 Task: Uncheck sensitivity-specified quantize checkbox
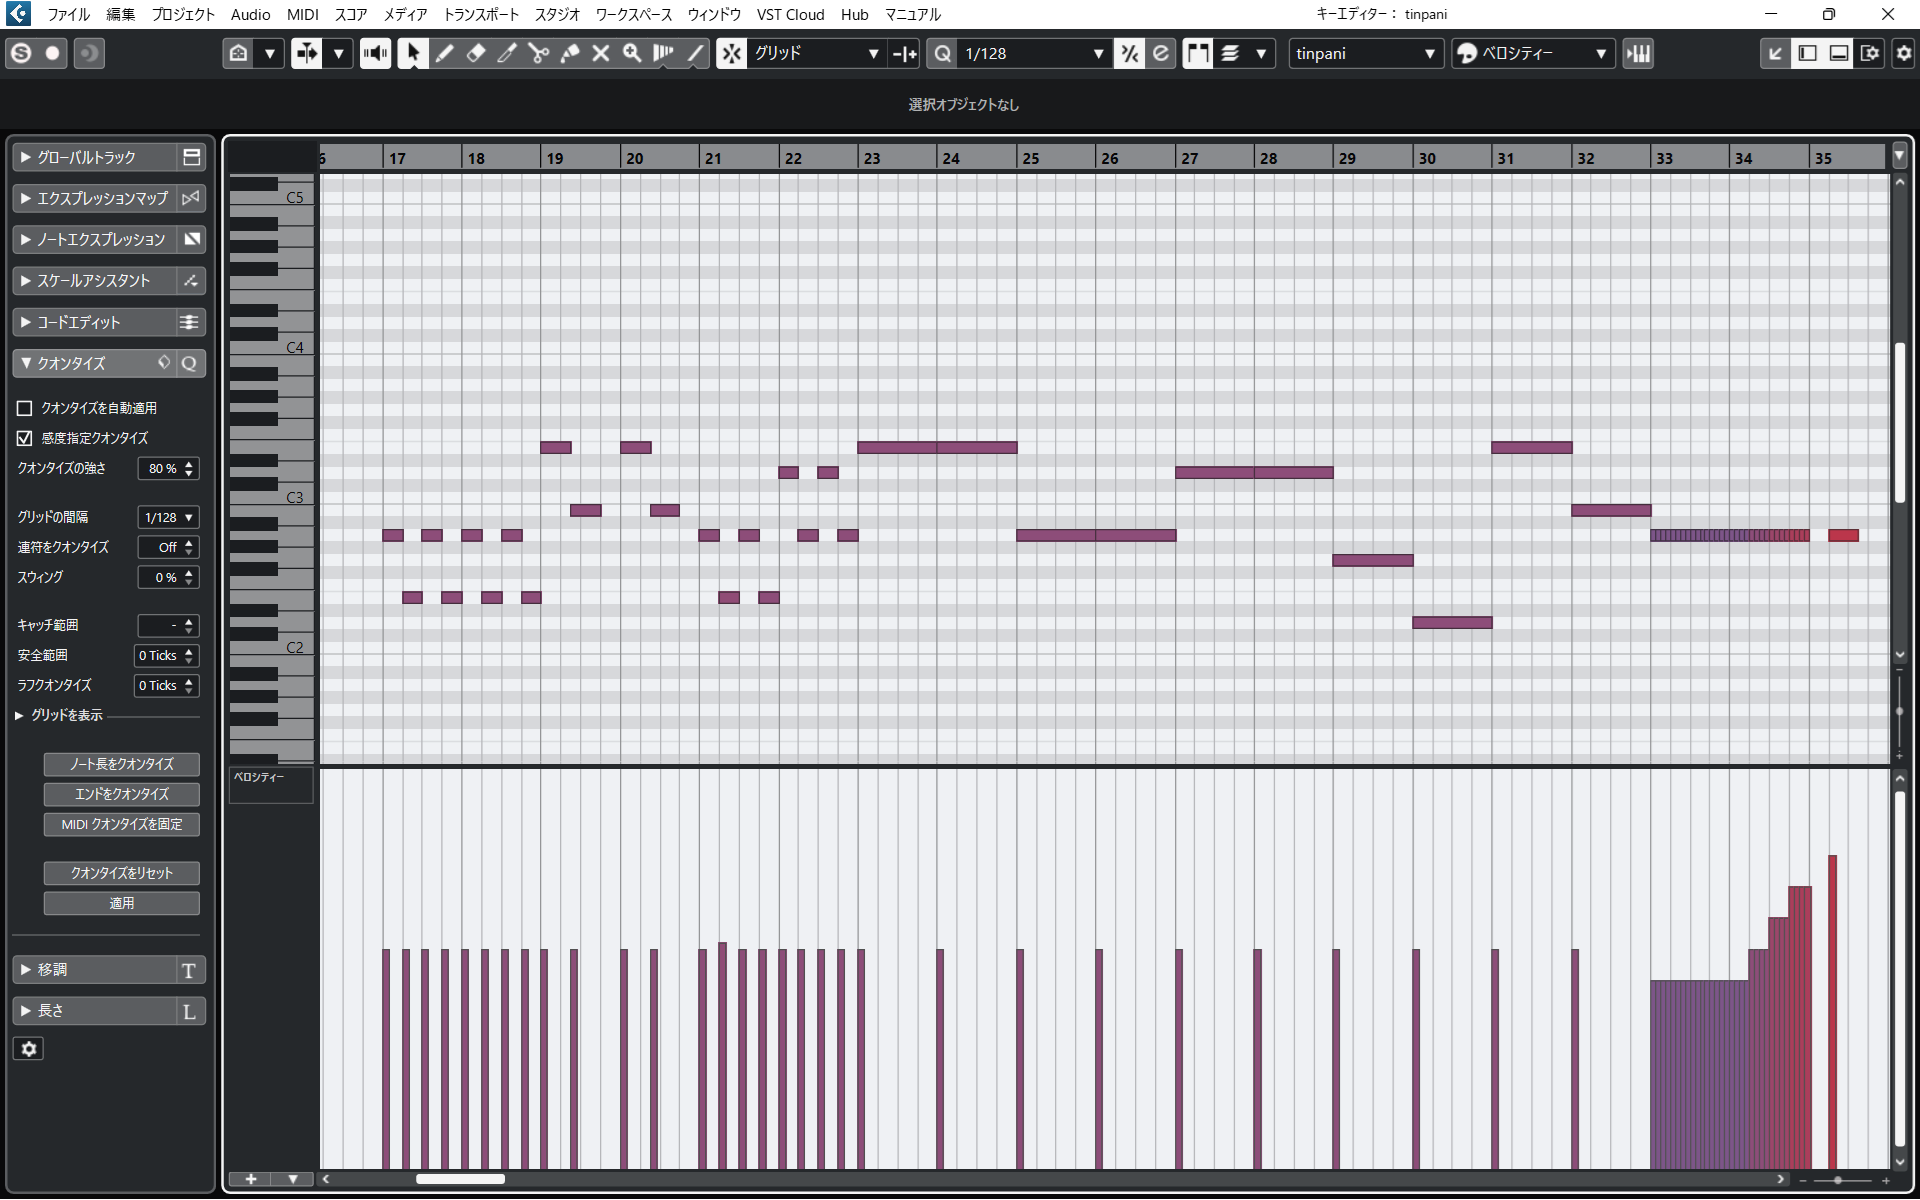click(25, 438)
